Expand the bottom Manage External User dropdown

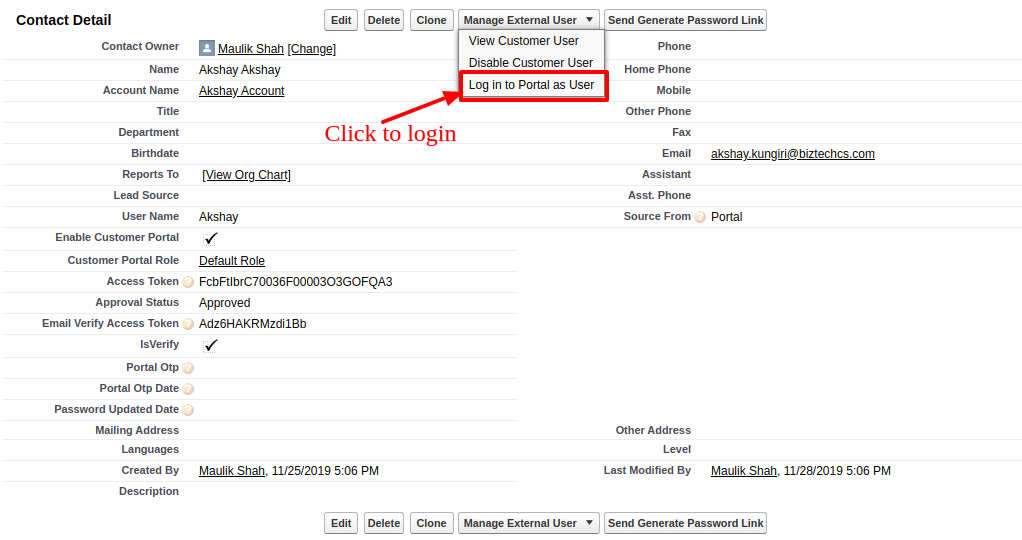coord(530,523)
